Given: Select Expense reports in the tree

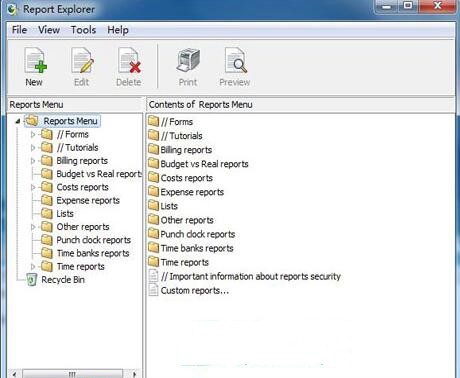Looking at the screenshot, I should pyautogui.click(x=88, y=201).
